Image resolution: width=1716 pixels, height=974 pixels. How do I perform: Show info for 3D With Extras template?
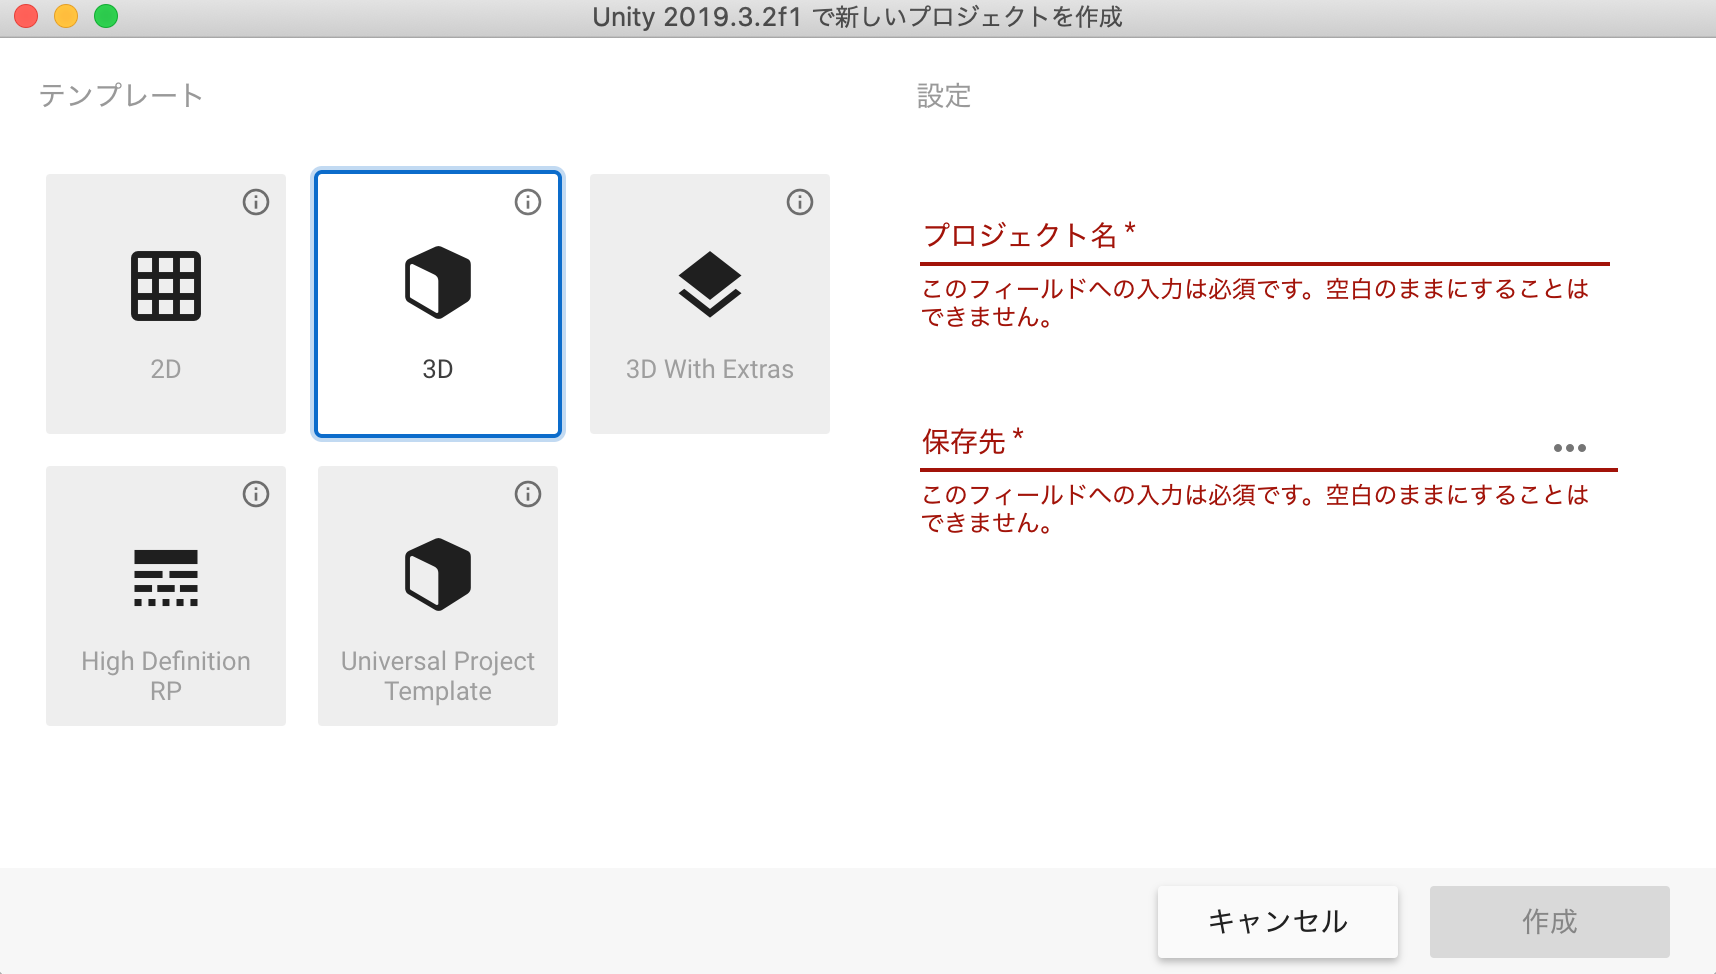tap(800, 202)
